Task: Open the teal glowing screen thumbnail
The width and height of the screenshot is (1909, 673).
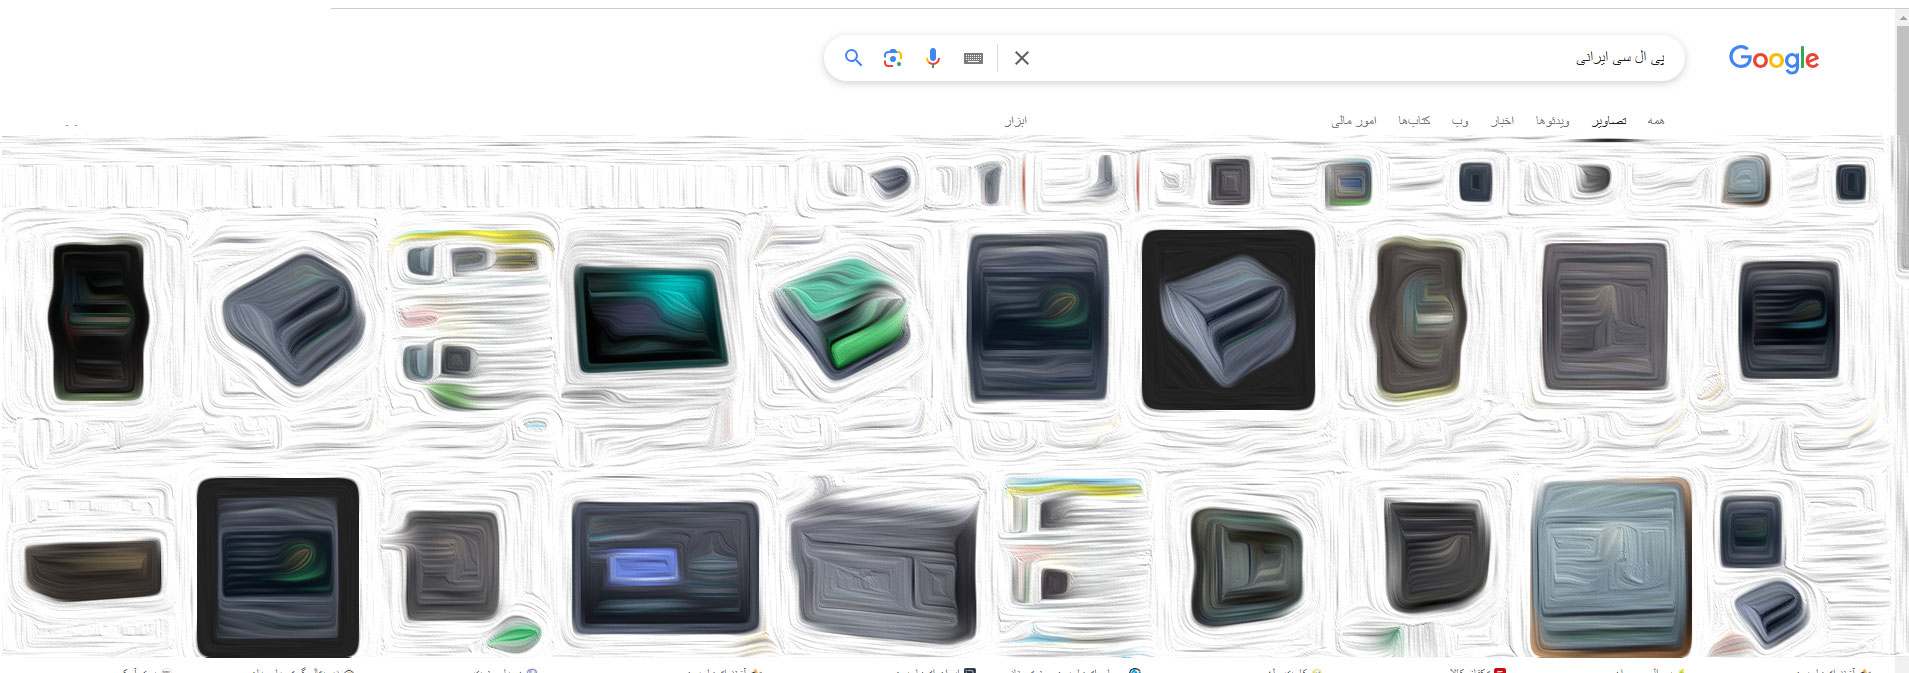Action: pos(651,318)
